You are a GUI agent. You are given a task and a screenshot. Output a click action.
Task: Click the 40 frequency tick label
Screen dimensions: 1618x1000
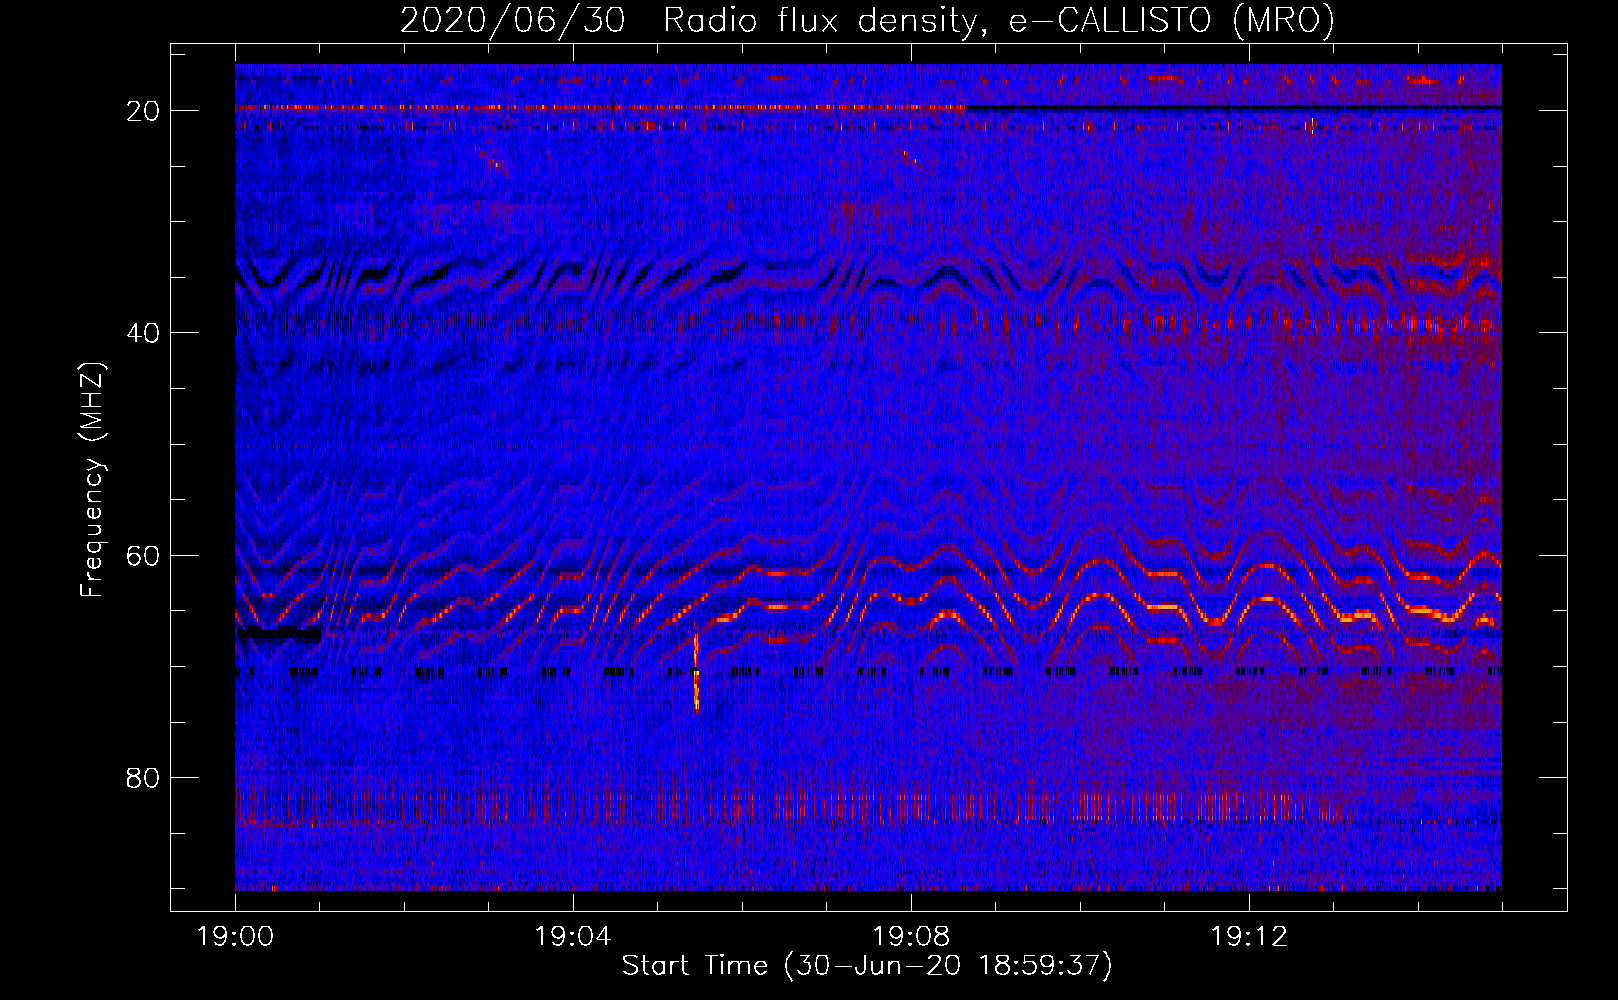point(143,333)
